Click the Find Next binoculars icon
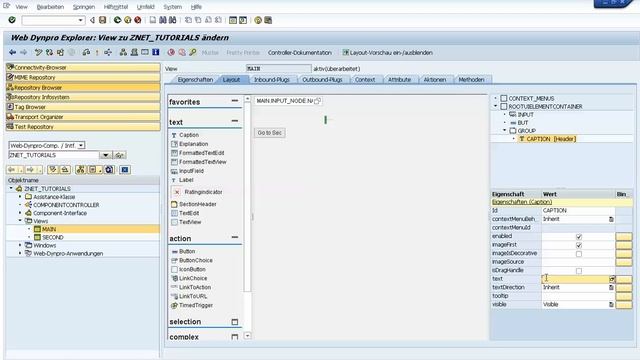This screenshot has height=360, width=640. [x=173, y=20]
